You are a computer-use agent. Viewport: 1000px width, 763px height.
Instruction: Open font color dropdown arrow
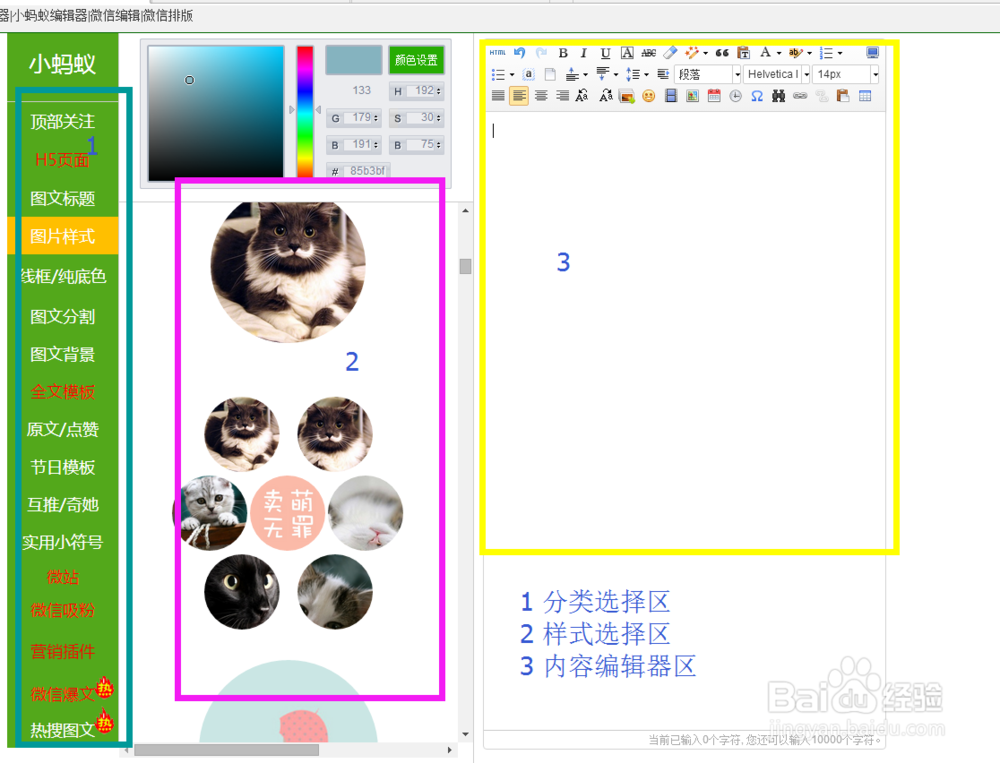pos(779,54)
